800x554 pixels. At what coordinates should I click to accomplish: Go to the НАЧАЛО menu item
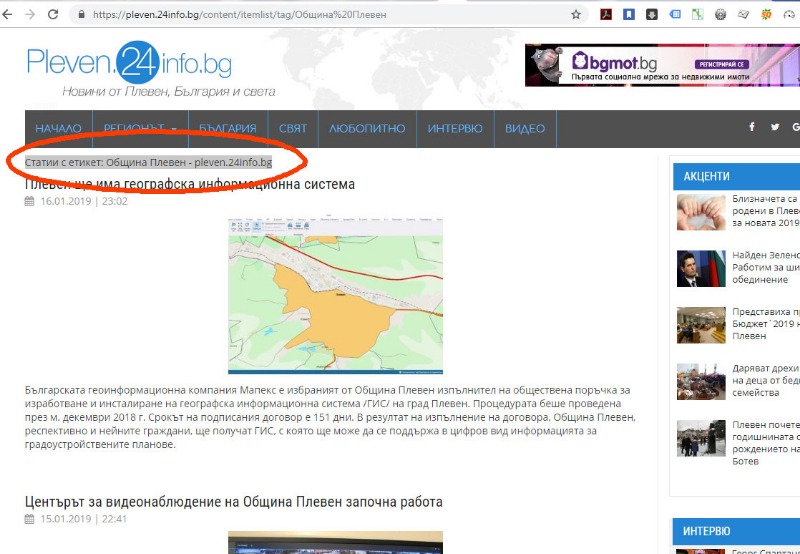[58, 129]
